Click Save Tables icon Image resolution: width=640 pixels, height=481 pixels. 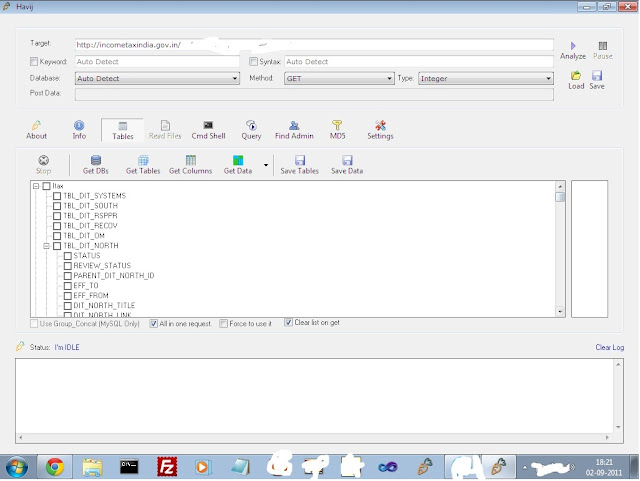tap(300, 160)
